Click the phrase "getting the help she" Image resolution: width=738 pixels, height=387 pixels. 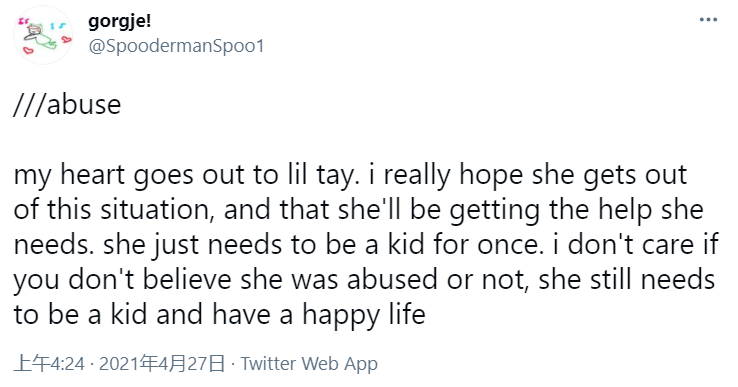(577, 210)
